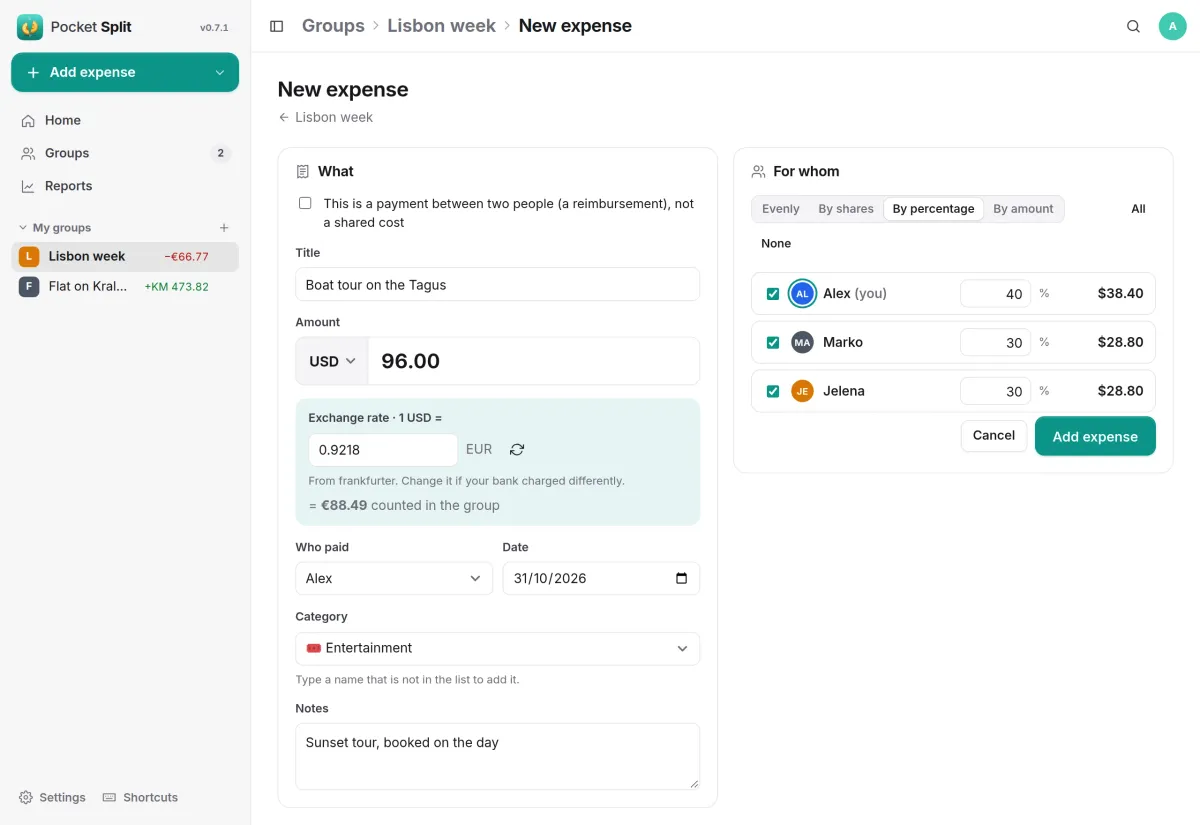Screen dimensions: 1200x825
Task: Open the Reports chart icon
Action: tap(28, 186)
